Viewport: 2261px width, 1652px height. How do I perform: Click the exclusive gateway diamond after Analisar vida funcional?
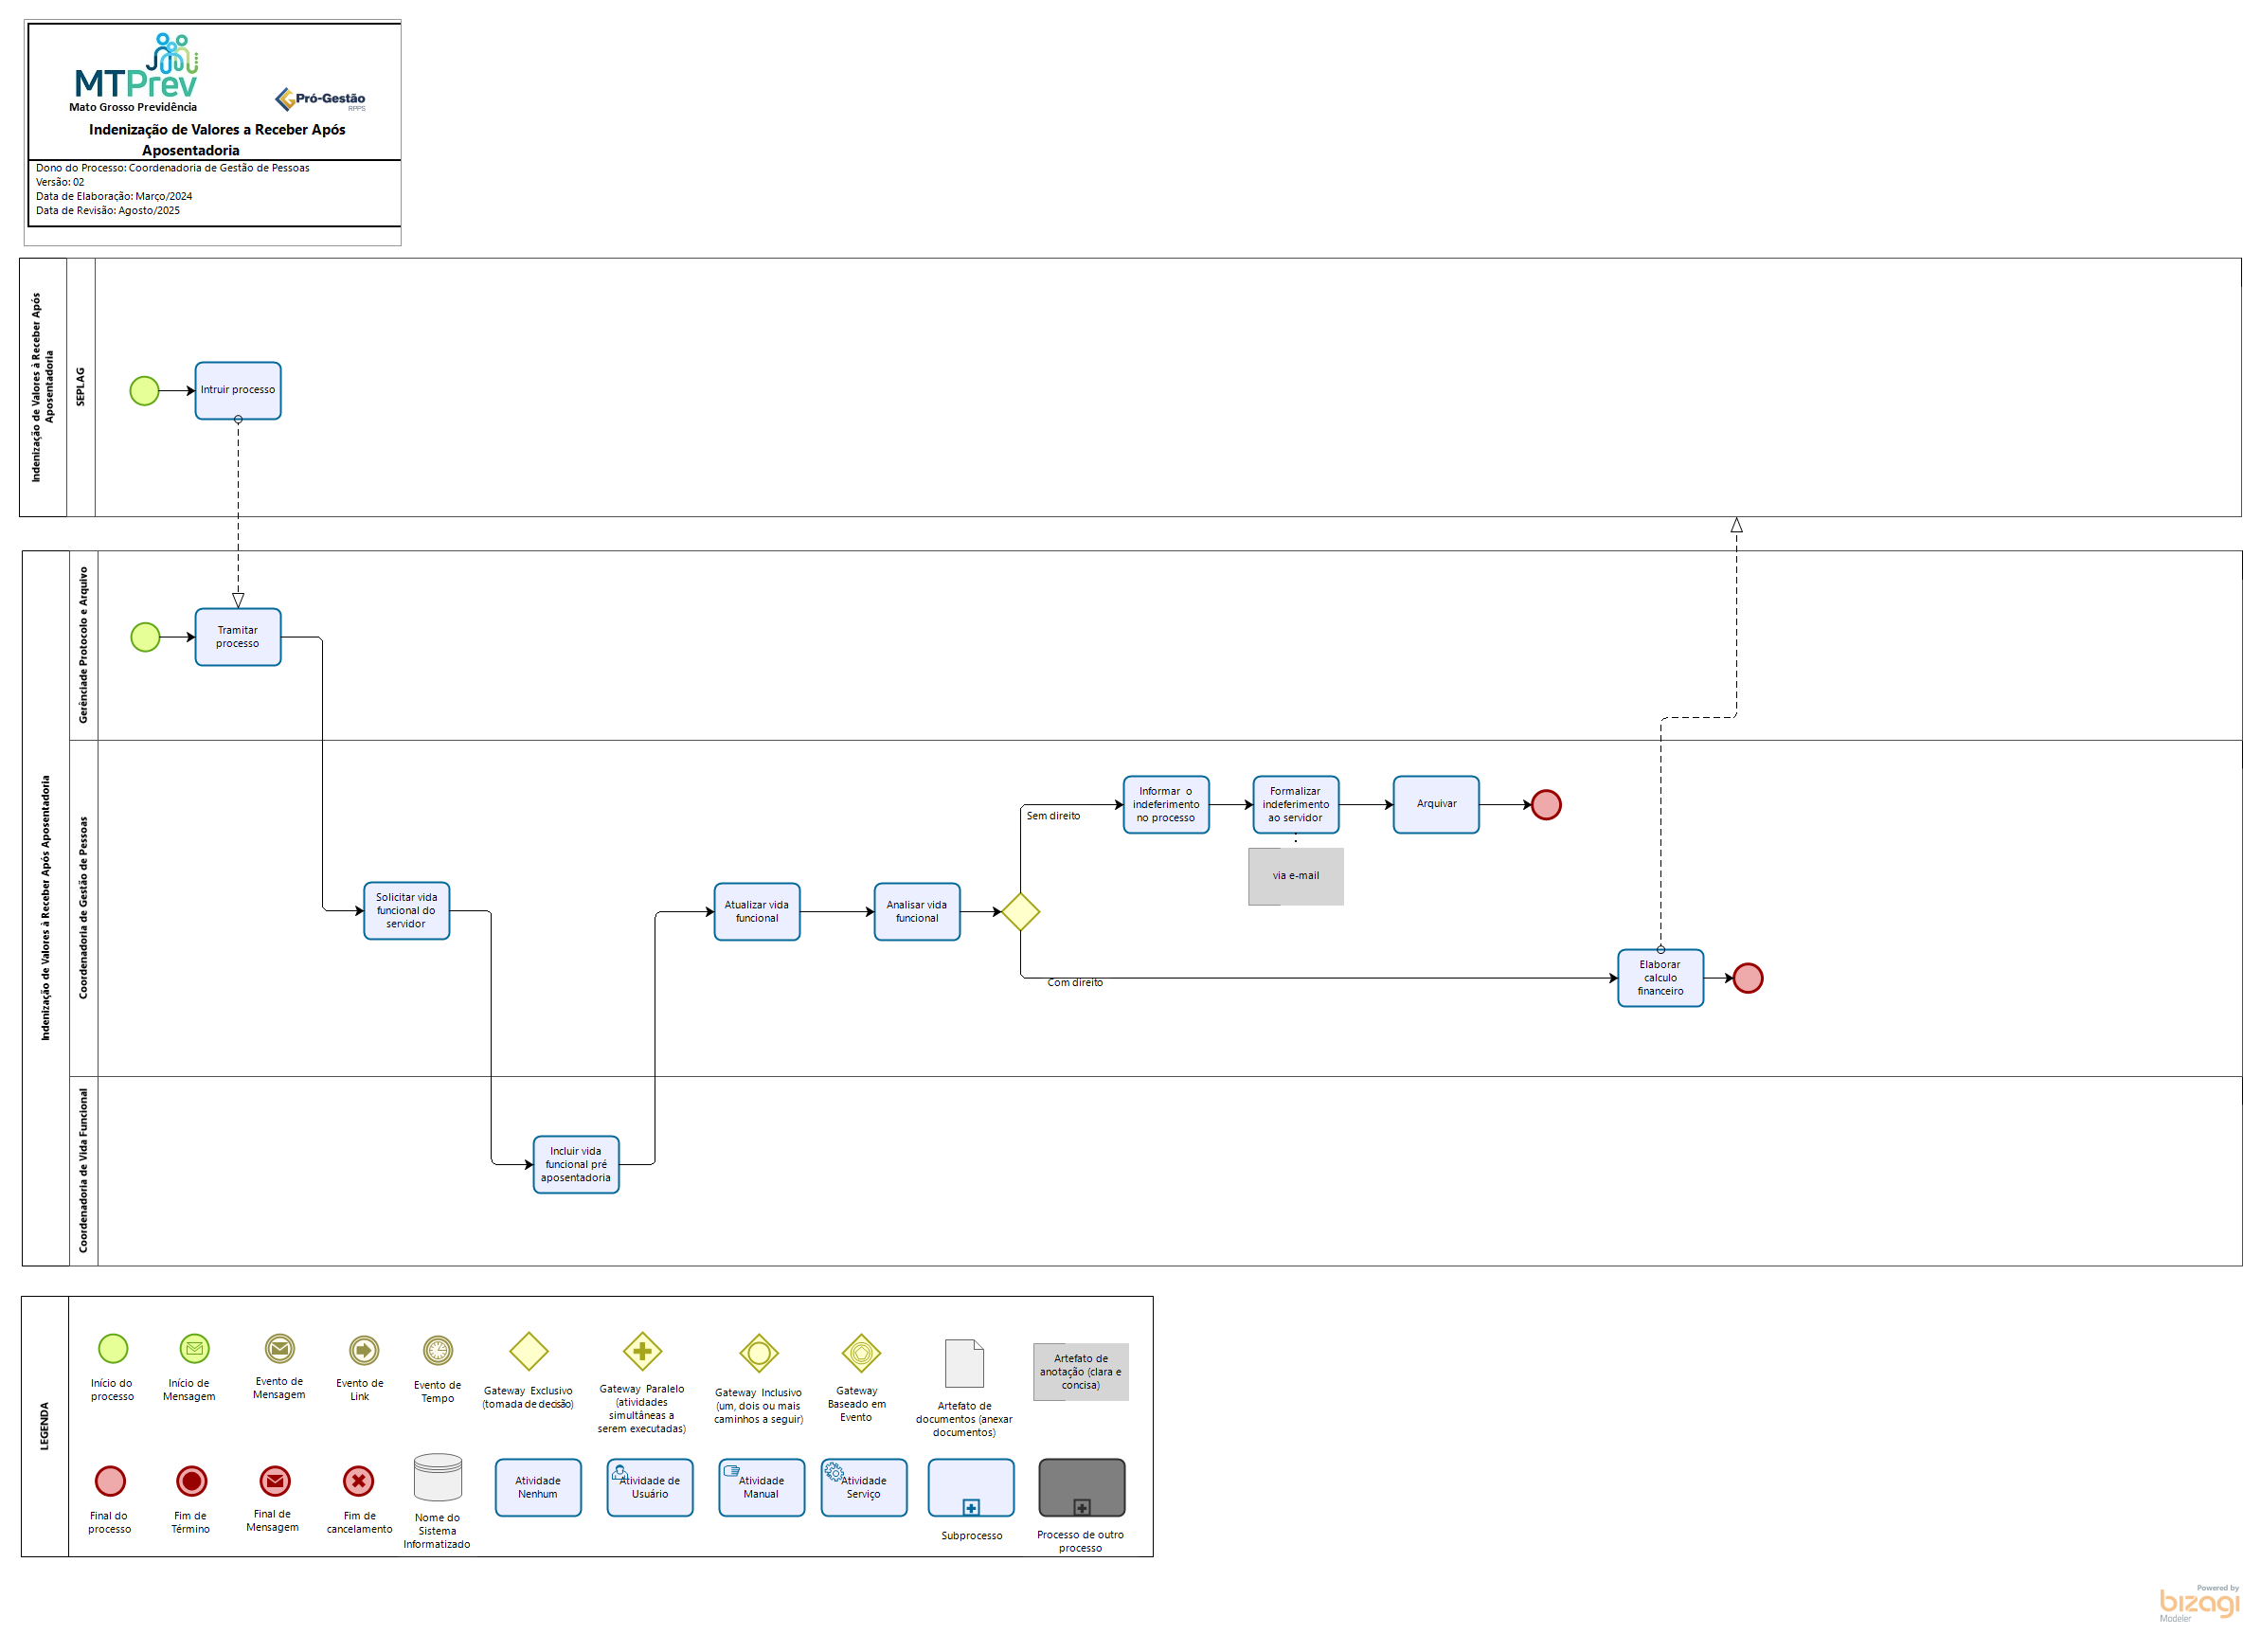click(x=1020, y=912)
